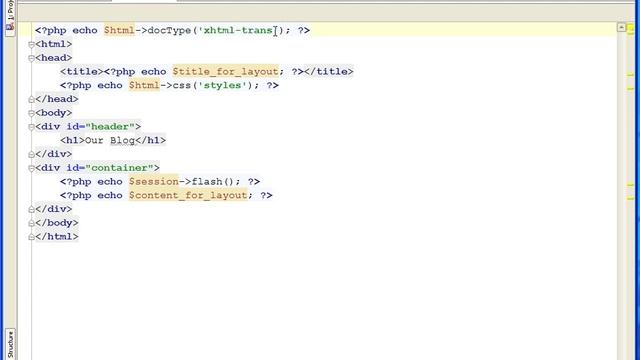Image resolution: width=640 pixels, height=360 pixels.
Task: Click the <body> tag text
Action: [x=53, y=113]
